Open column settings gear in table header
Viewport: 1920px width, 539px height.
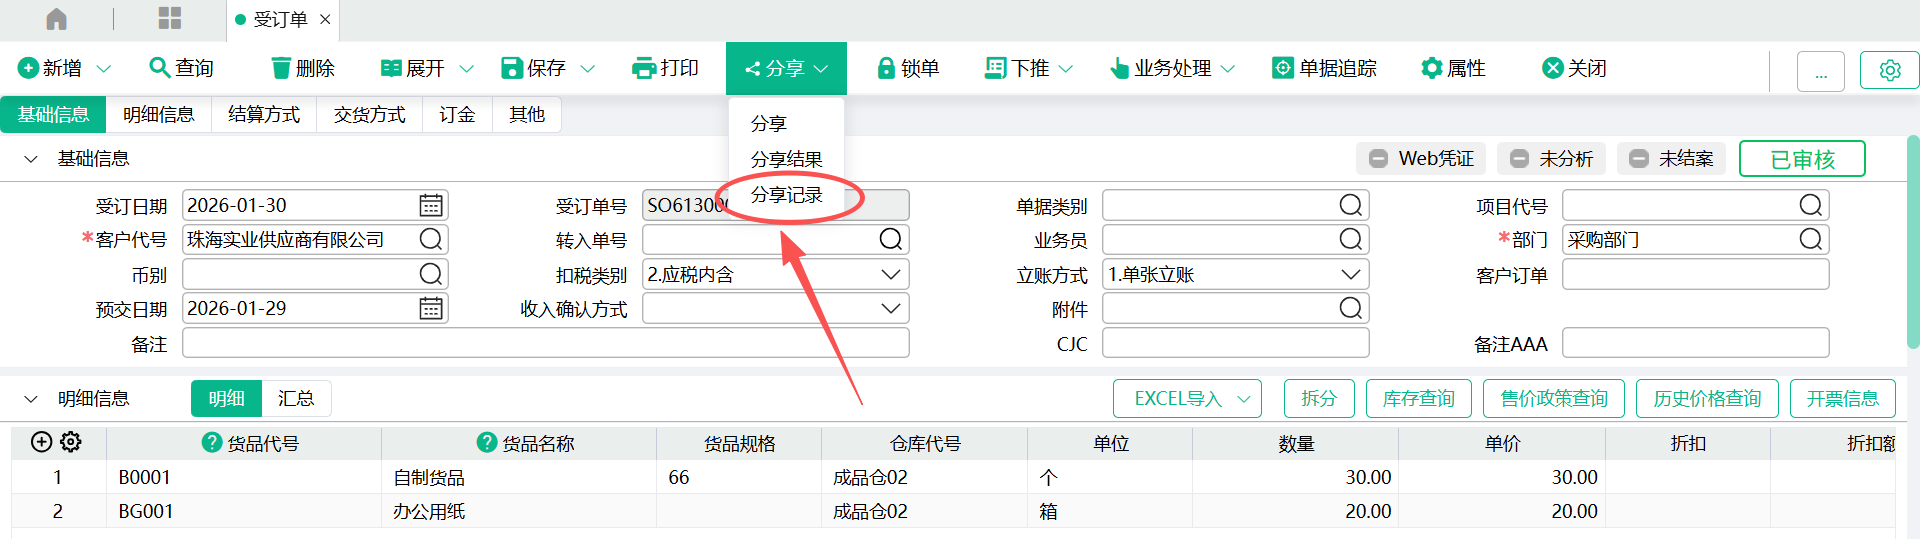71,442
